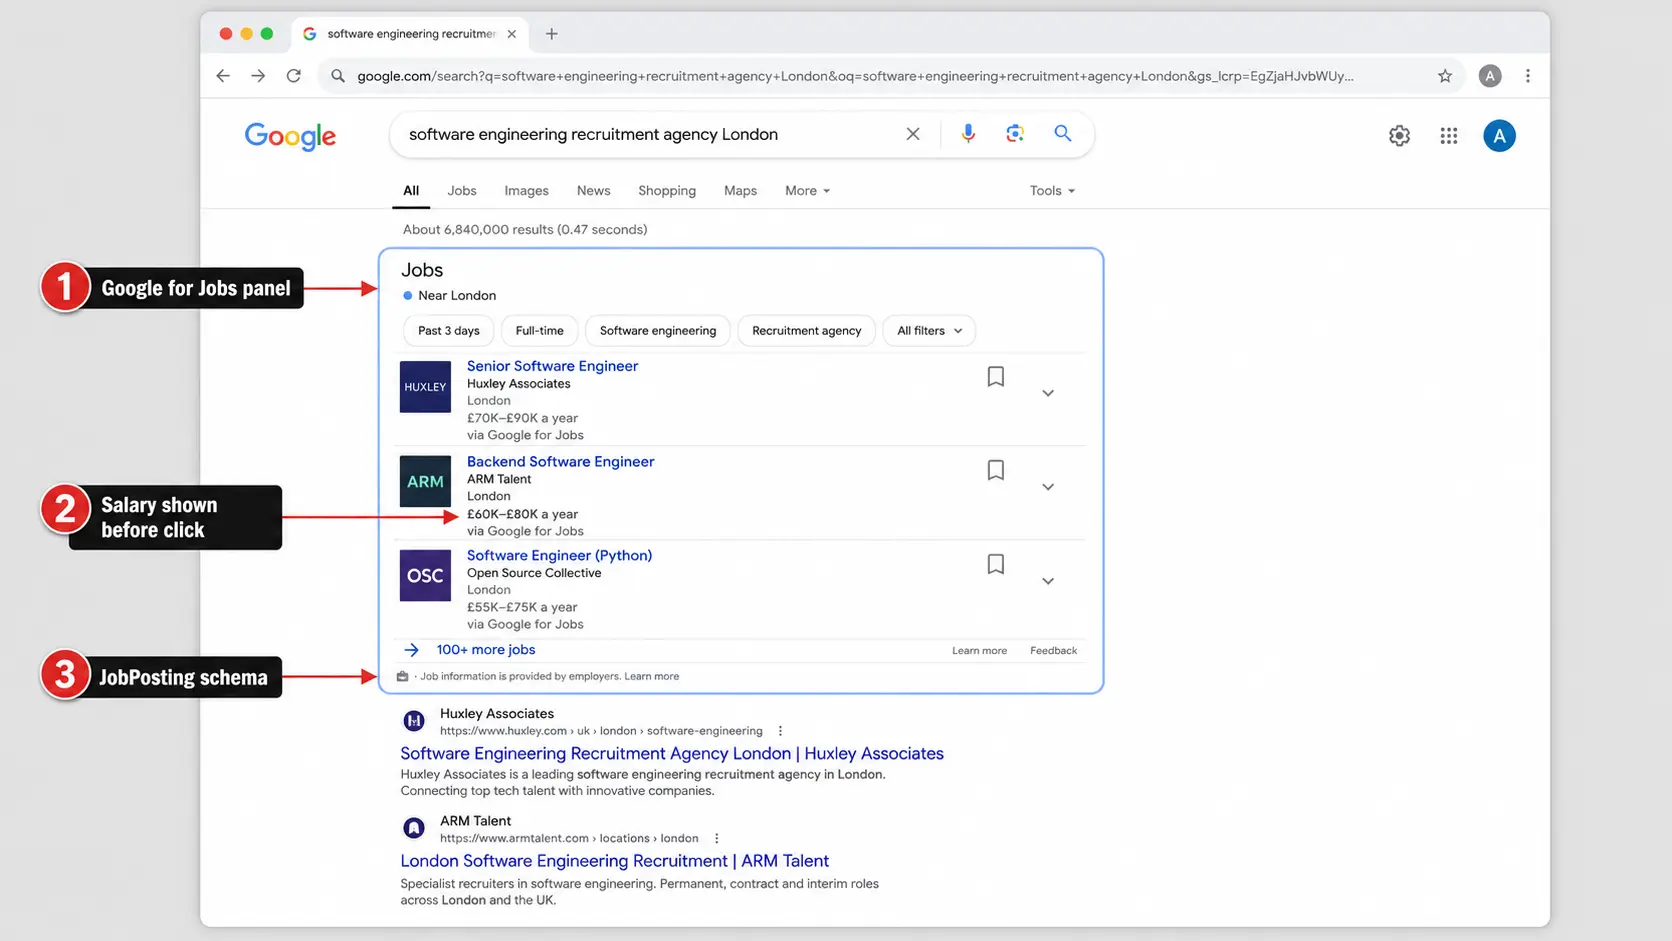This screenshot has width=1672, height=941.
Task: Open the 100+ more jobs link
Action: coord(486,650)
